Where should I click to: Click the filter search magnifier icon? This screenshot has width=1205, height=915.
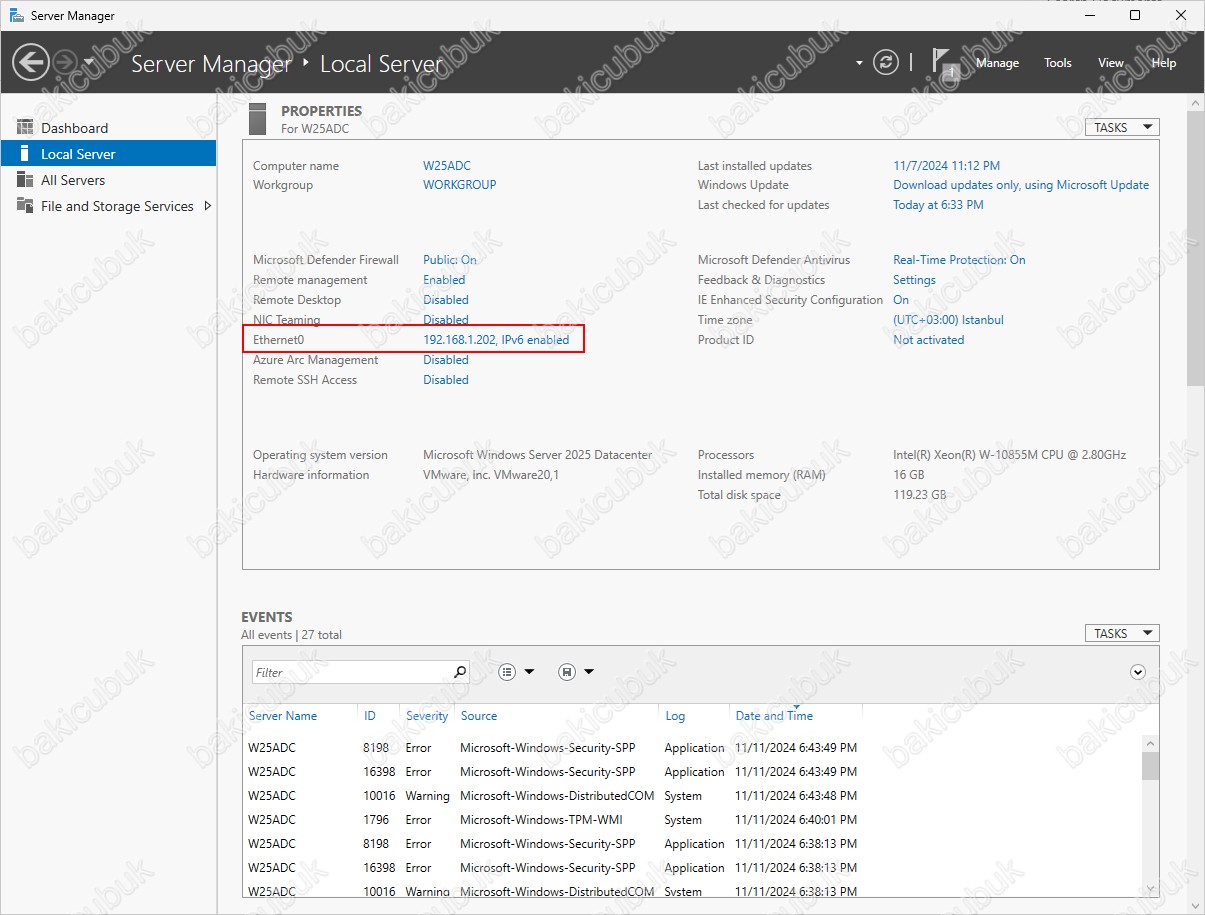click(460, 672)
